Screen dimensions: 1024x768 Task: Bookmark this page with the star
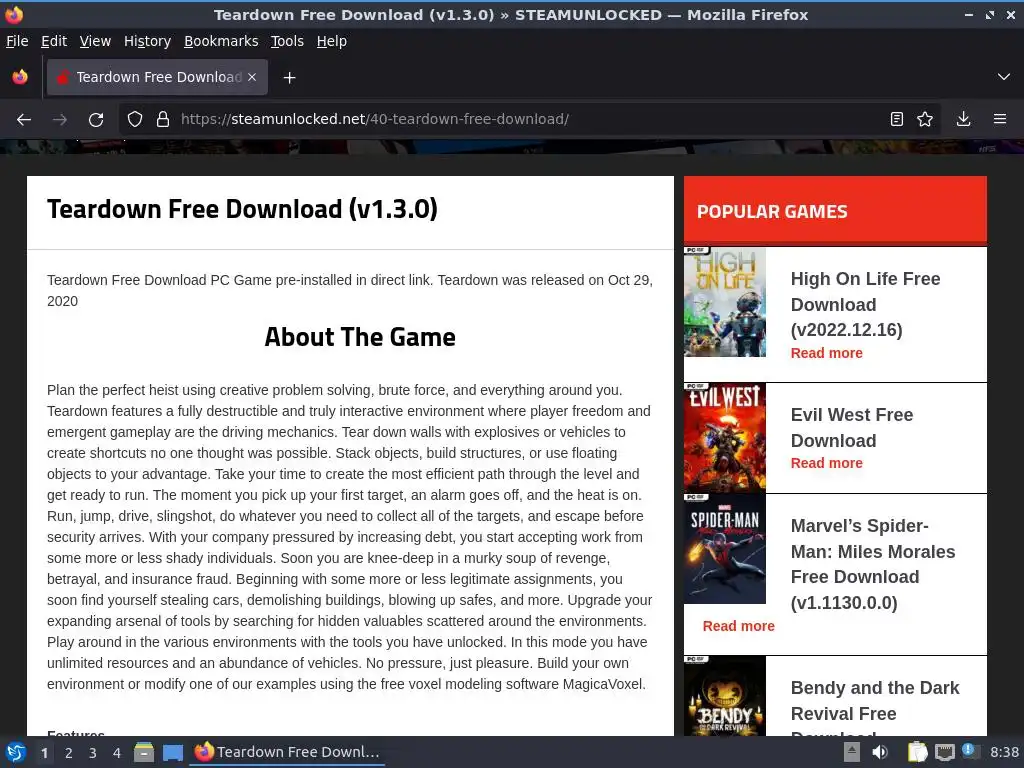(x=925, y=119)
